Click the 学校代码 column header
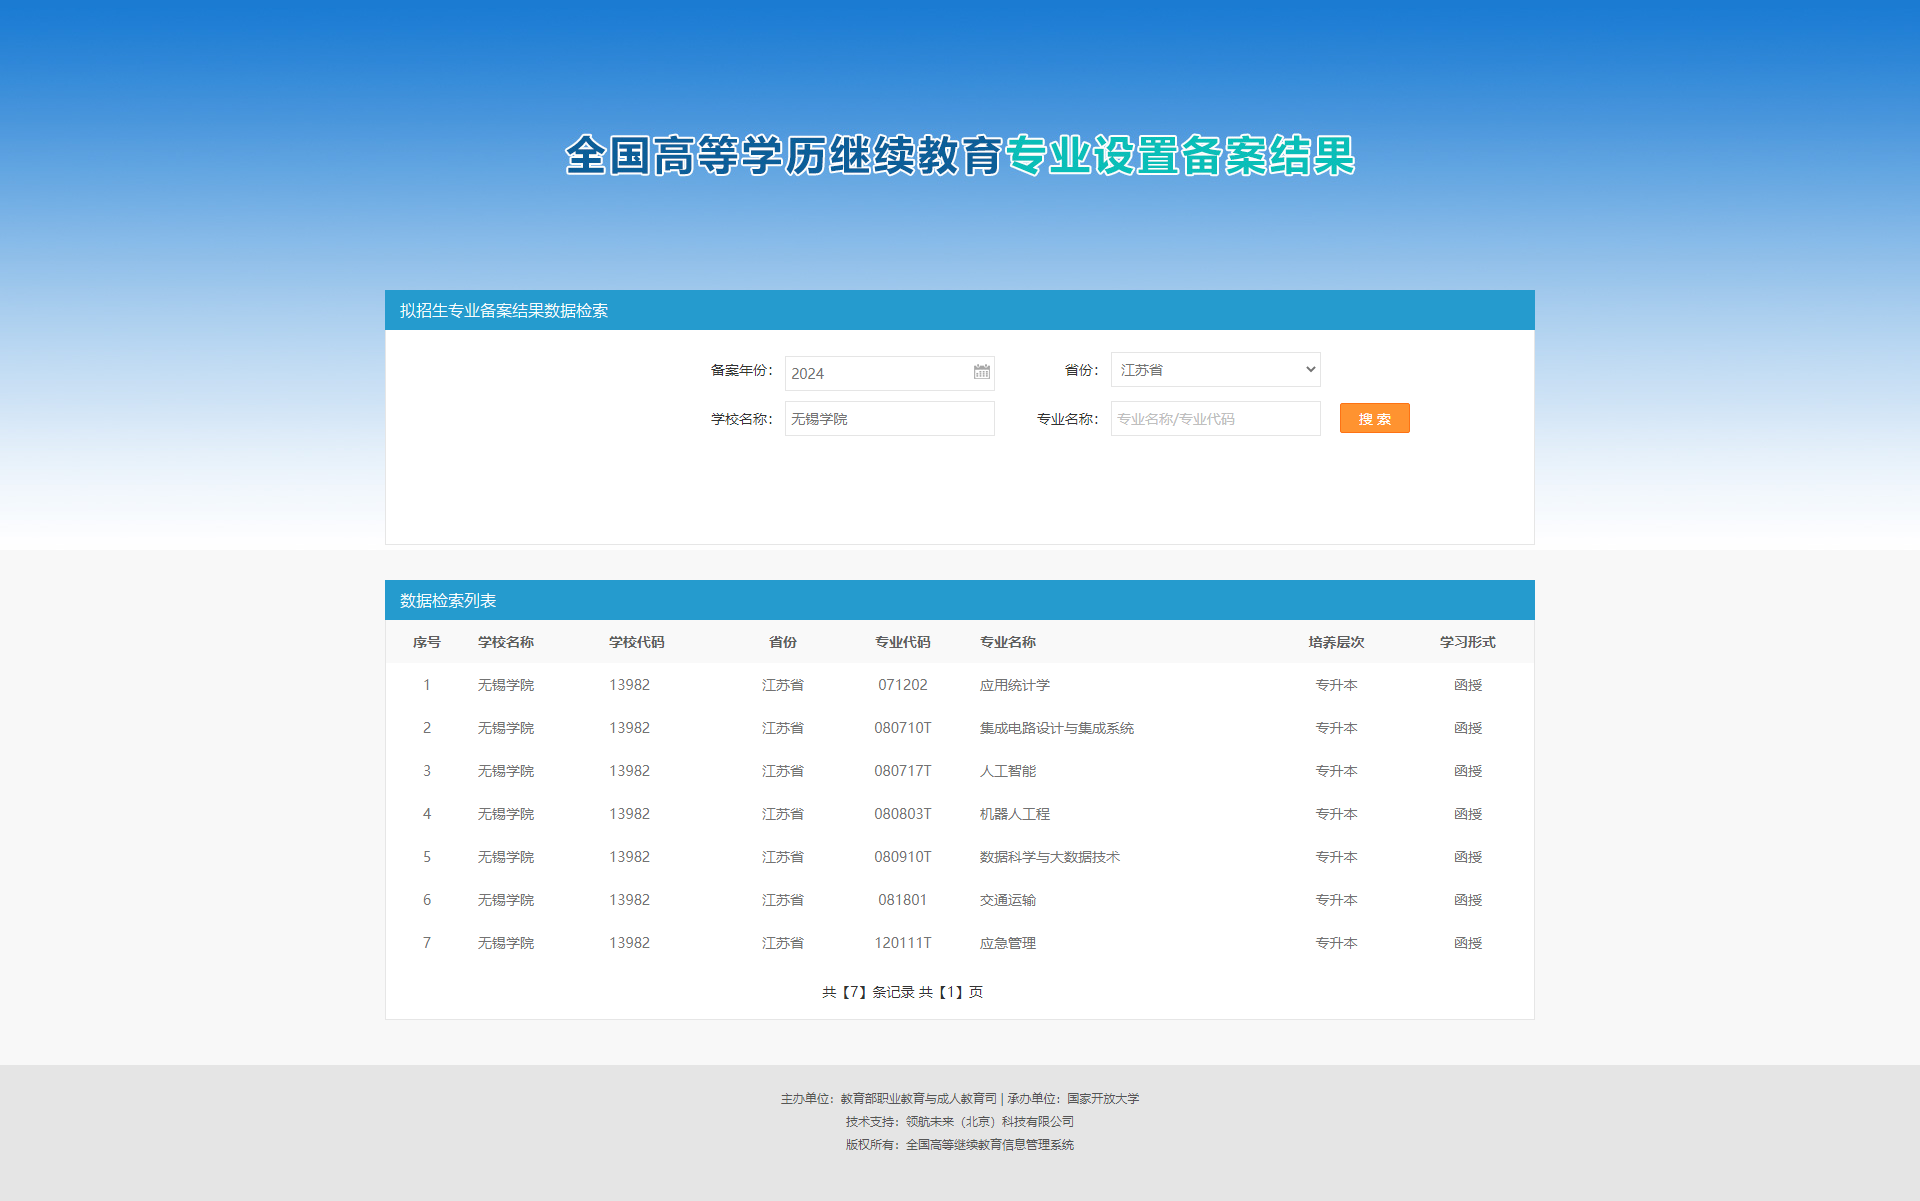Screen dimensions: 1920x1201 click(636, 642)
